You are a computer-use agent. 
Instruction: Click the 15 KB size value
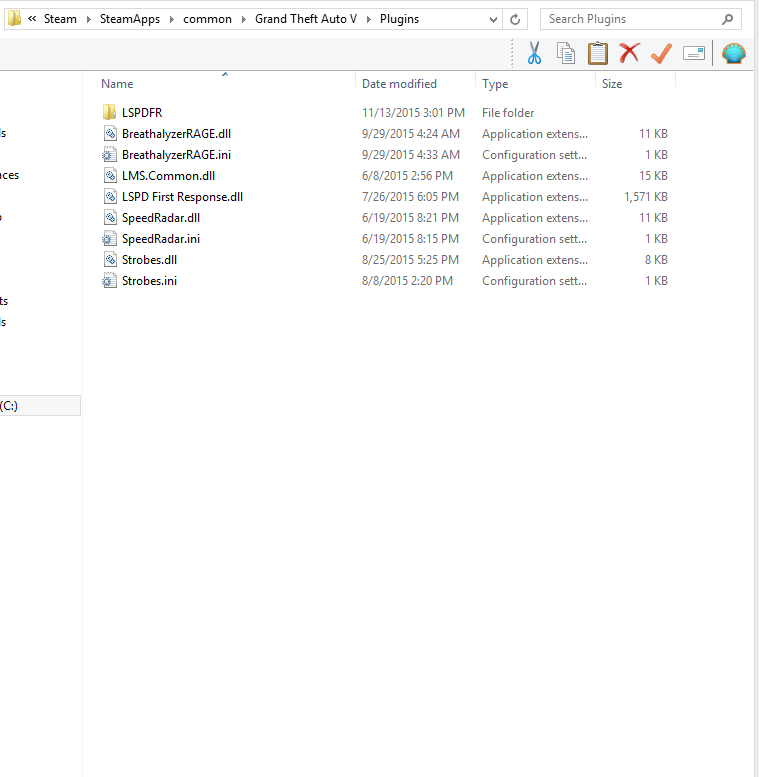click(653, 175)
